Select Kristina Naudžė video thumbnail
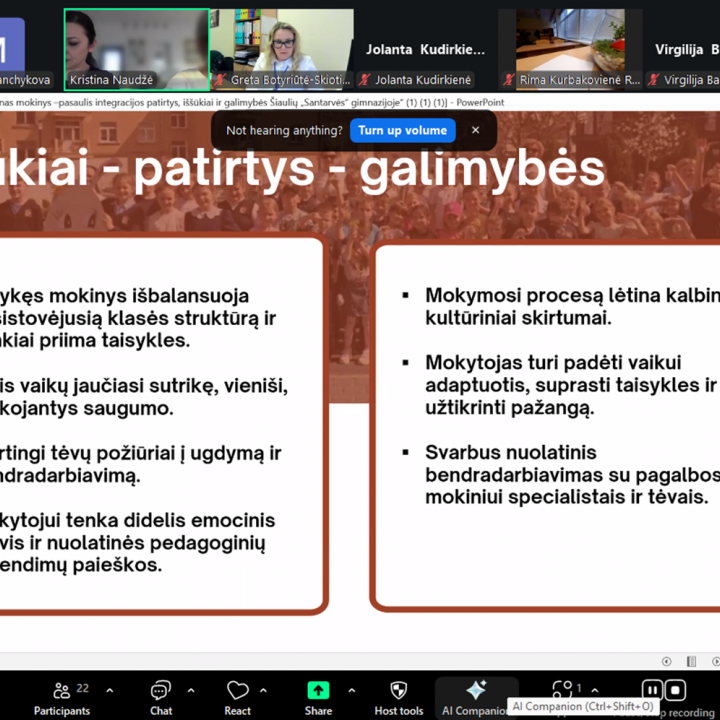720x720 pixels. 136,48
